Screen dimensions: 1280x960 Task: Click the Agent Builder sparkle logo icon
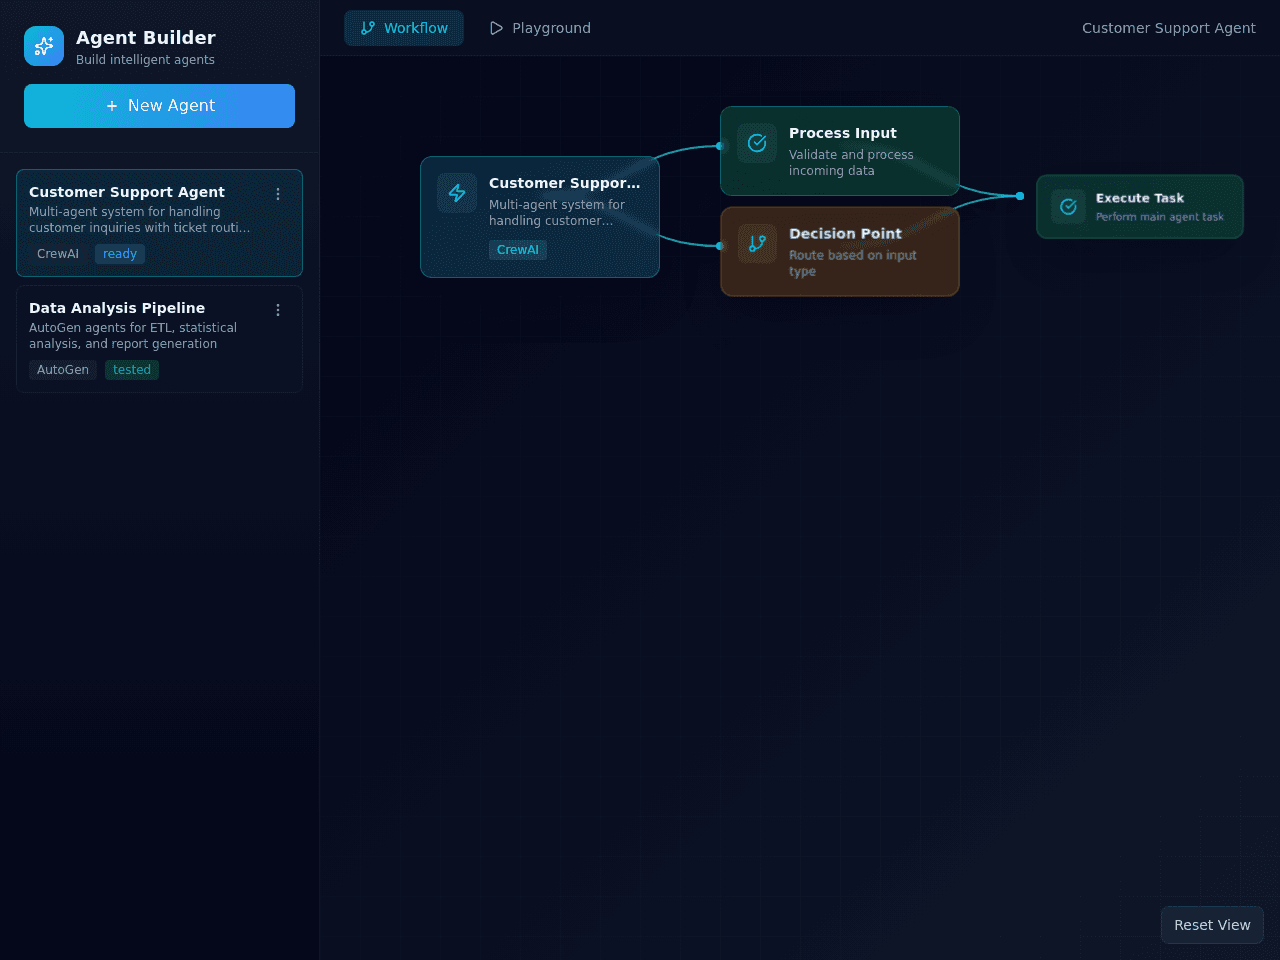click(x=44, y=46)
